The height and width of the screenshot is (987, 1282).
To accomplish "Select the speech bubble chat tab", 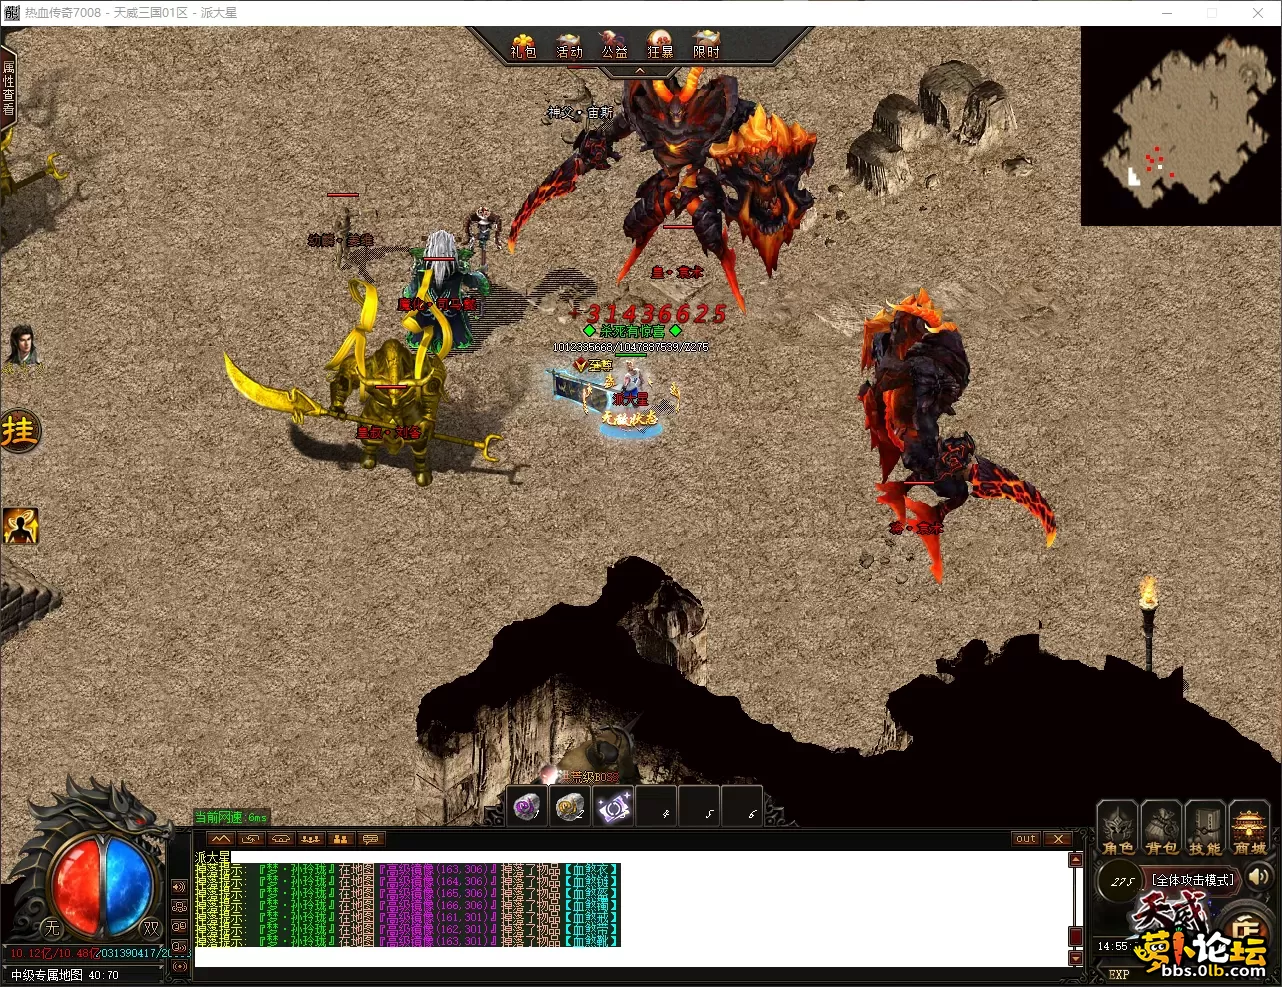I will tap(371, 839).
